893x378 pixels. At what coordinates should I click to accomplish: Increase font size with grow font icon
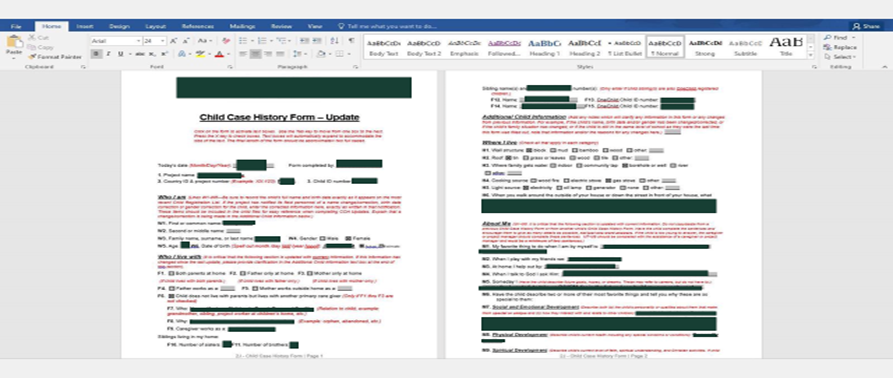[x=174, y=41]
